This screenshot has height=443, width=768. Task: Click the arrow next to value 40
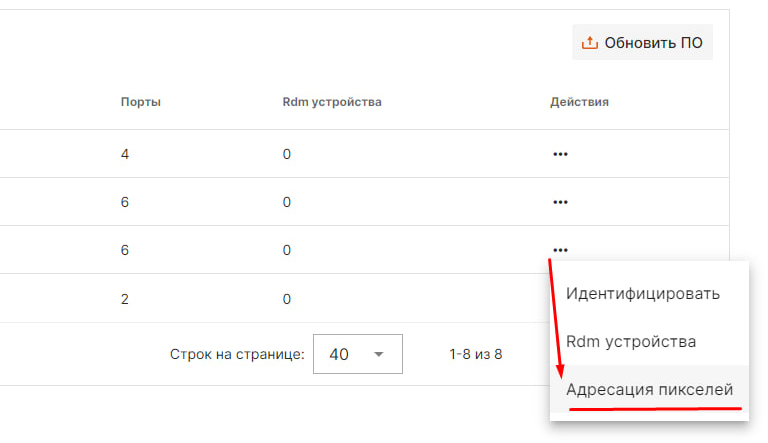point(379,355)
